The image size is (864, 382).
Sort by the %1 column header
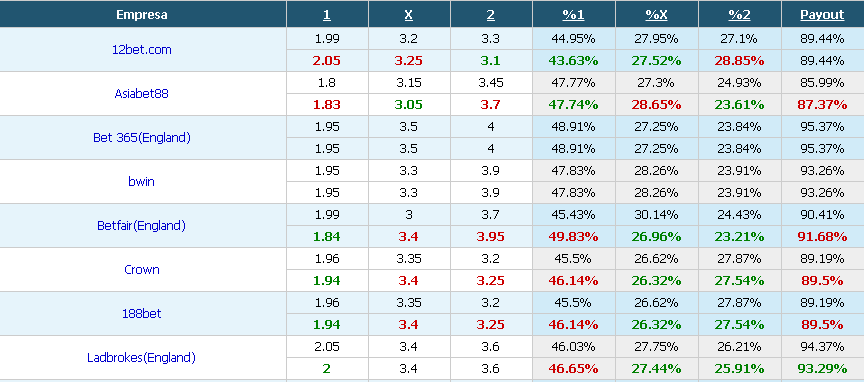point(573,15)
